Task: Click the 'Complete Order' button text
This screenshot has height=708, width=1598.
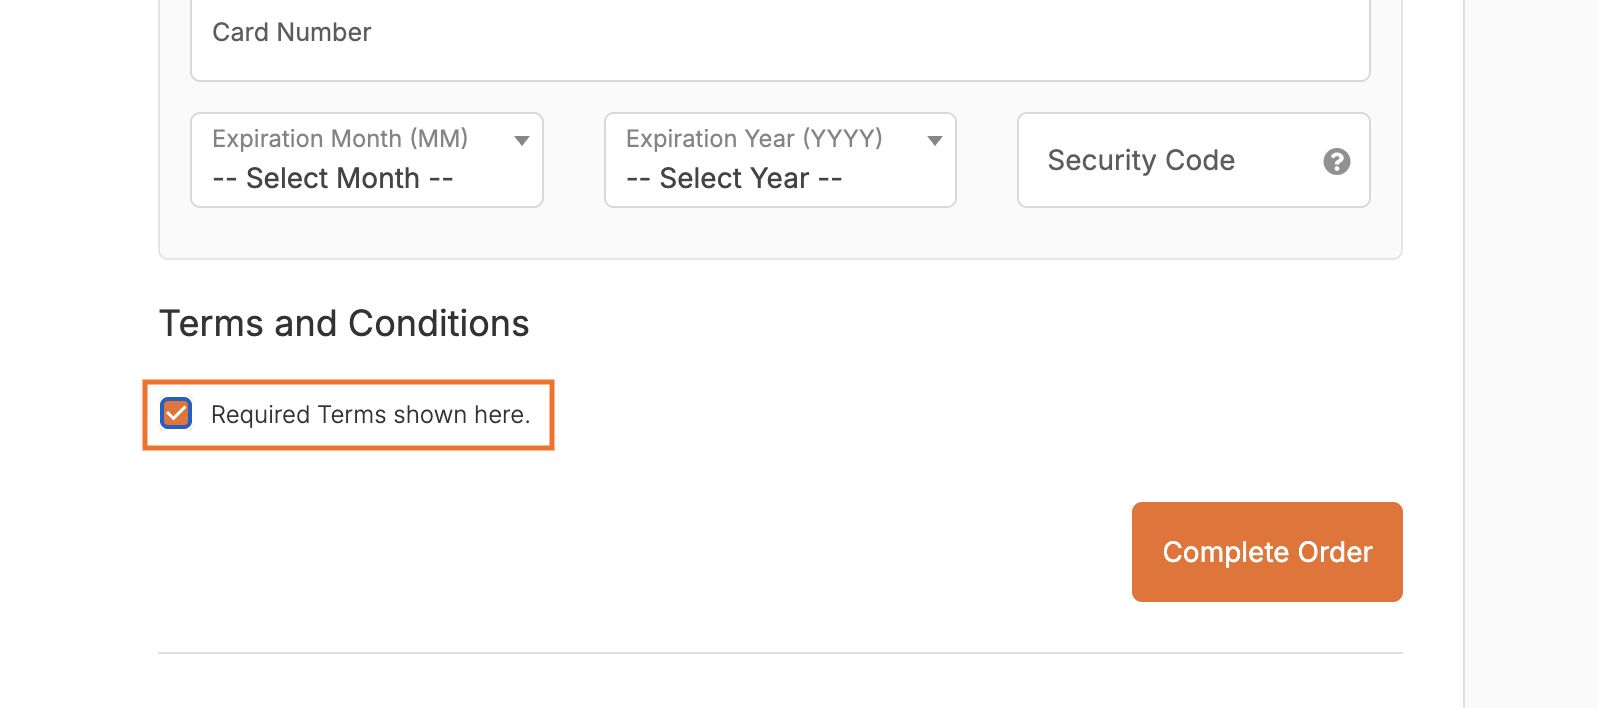Action: (x=1267, y=553)
